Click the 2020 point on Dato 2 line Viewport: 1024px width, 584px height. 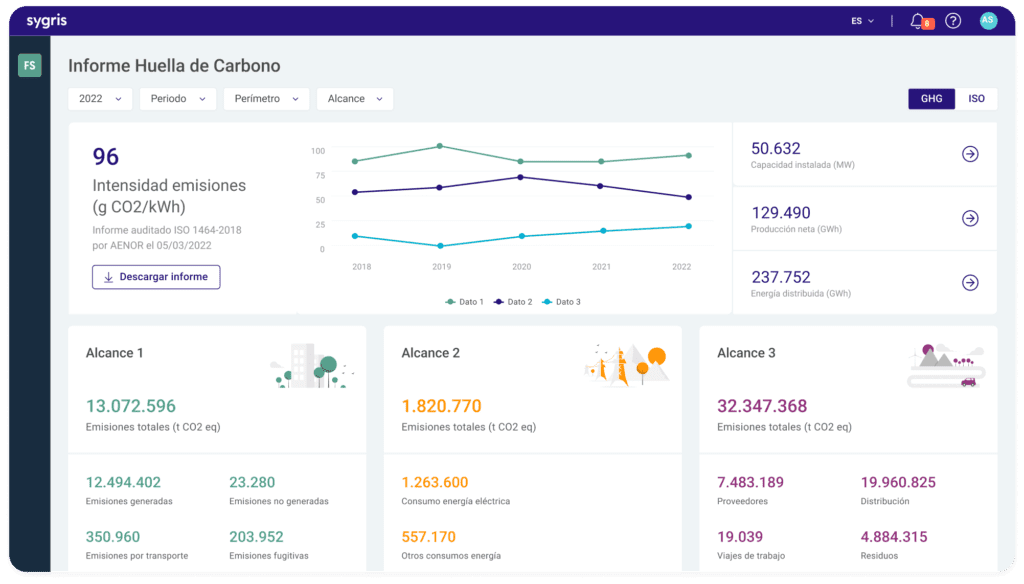tap(520, 177)
